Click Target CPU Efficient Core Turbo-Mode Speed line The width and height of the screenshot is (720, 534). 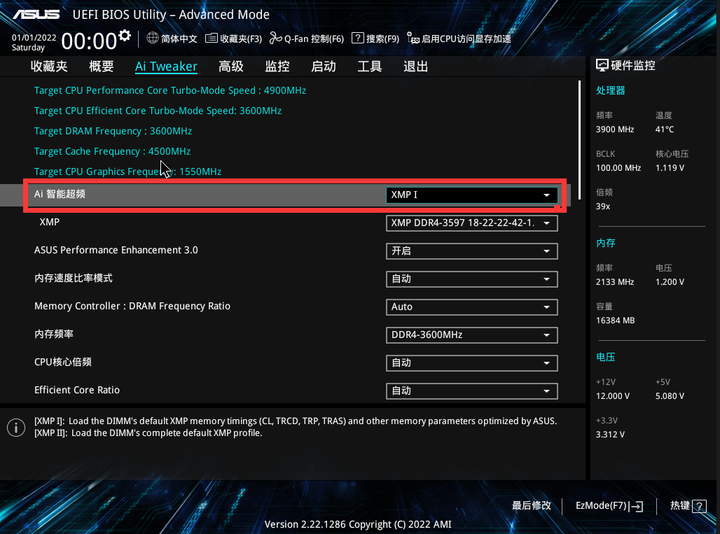(158, 111)
